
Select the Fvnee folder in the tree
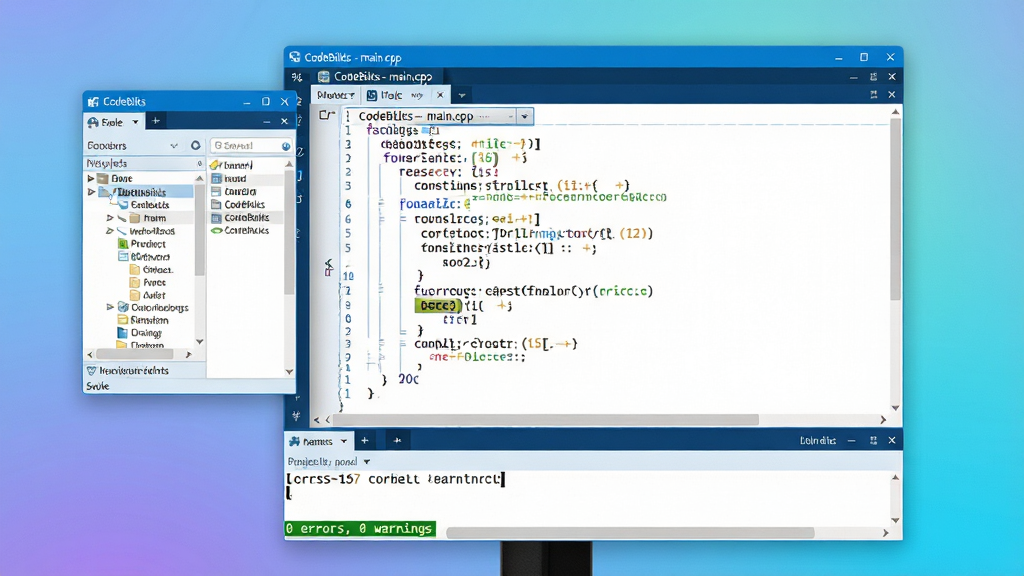pyautogui.click(x=148, y=282)
